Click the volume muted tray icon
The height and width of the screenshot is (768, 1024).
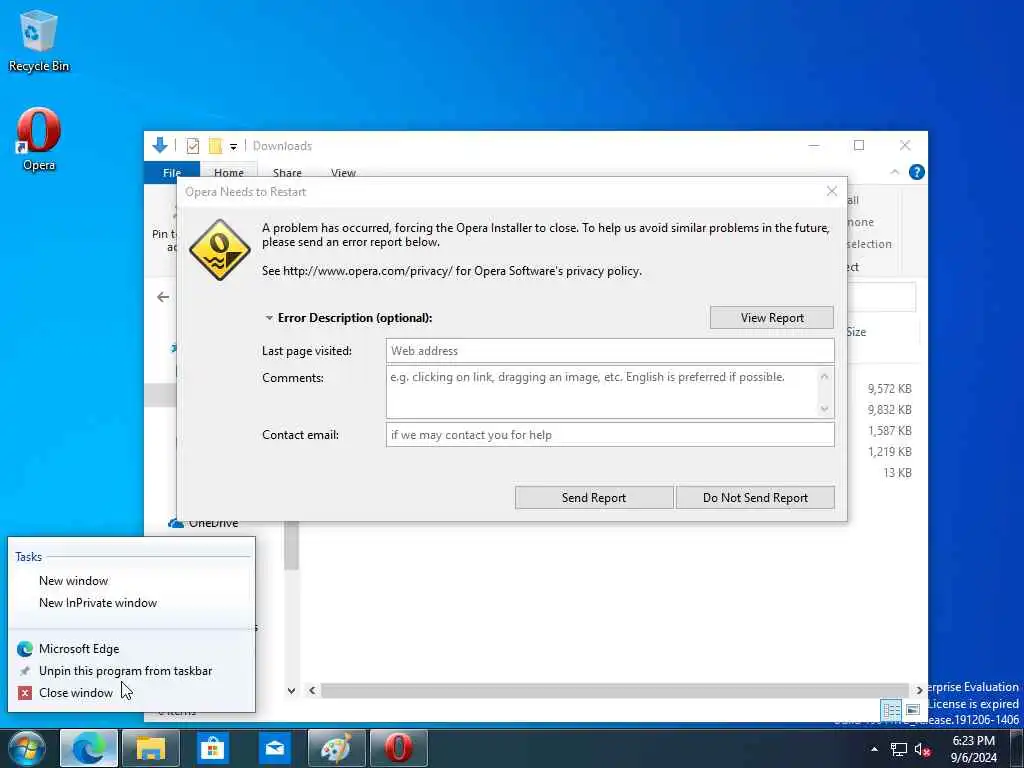[922, 750]
